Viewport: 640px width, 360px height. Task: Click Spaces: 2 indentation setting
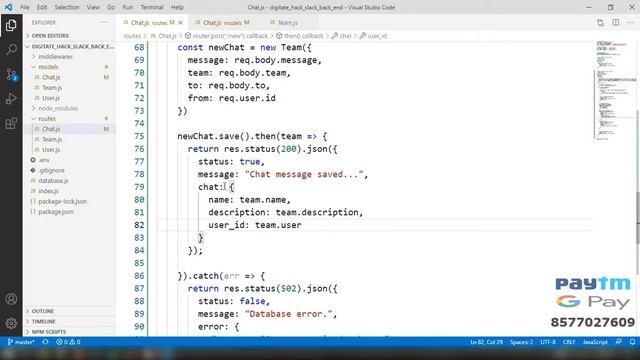(x=522, y=342)
